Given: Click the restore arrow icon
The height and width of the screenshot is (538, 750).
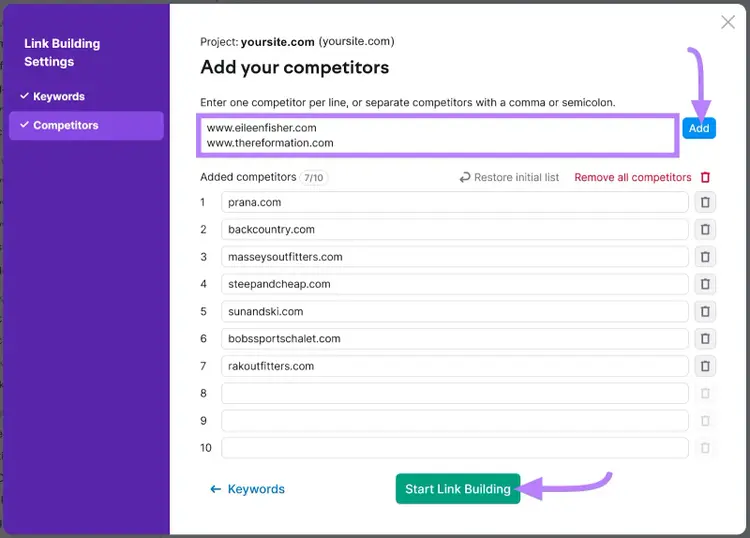Looking at the screenshot, I should [464, 177].
